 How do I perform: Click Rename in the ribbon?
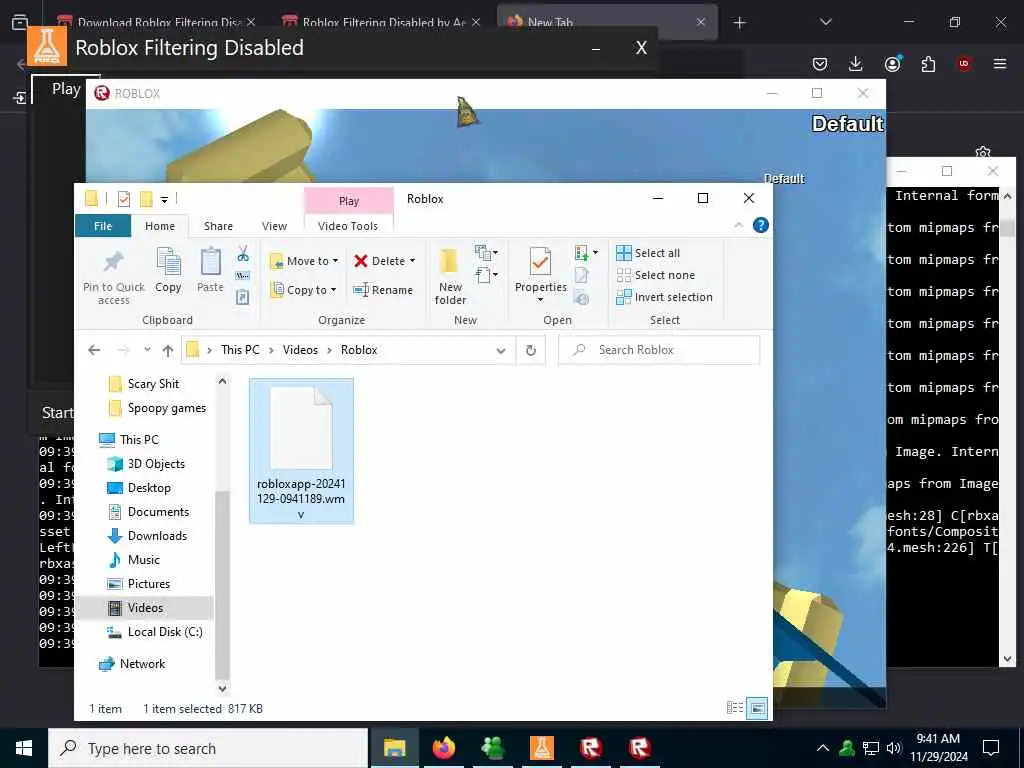coord(383,290)
